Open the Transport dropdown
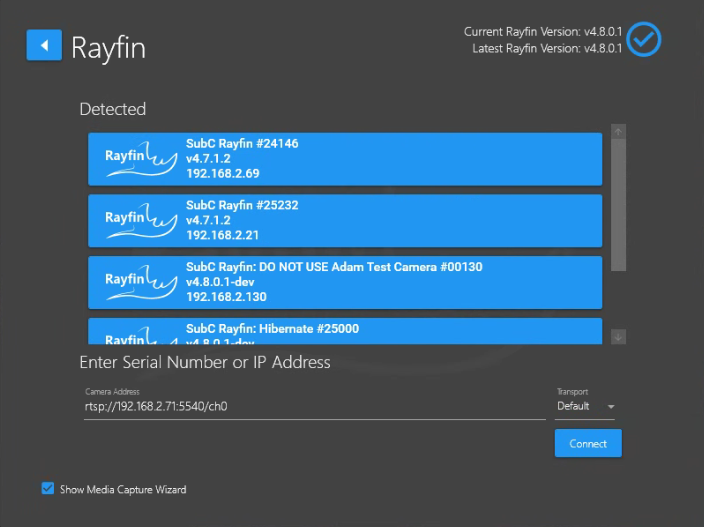 click(x=585, y=406)
